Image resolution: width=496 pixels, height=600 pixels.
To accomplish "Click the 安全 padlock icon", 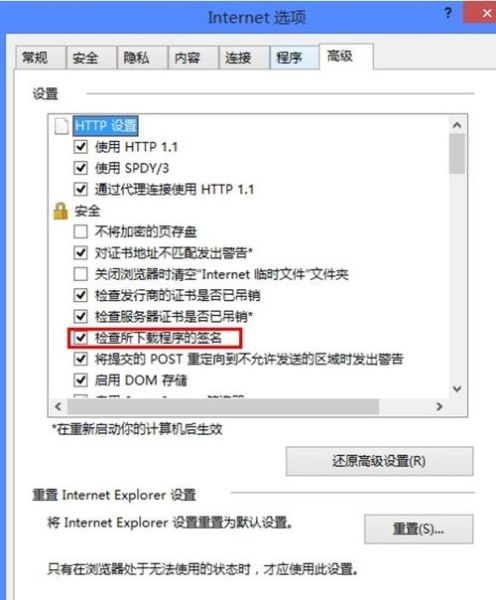I will tap(60, 211).
